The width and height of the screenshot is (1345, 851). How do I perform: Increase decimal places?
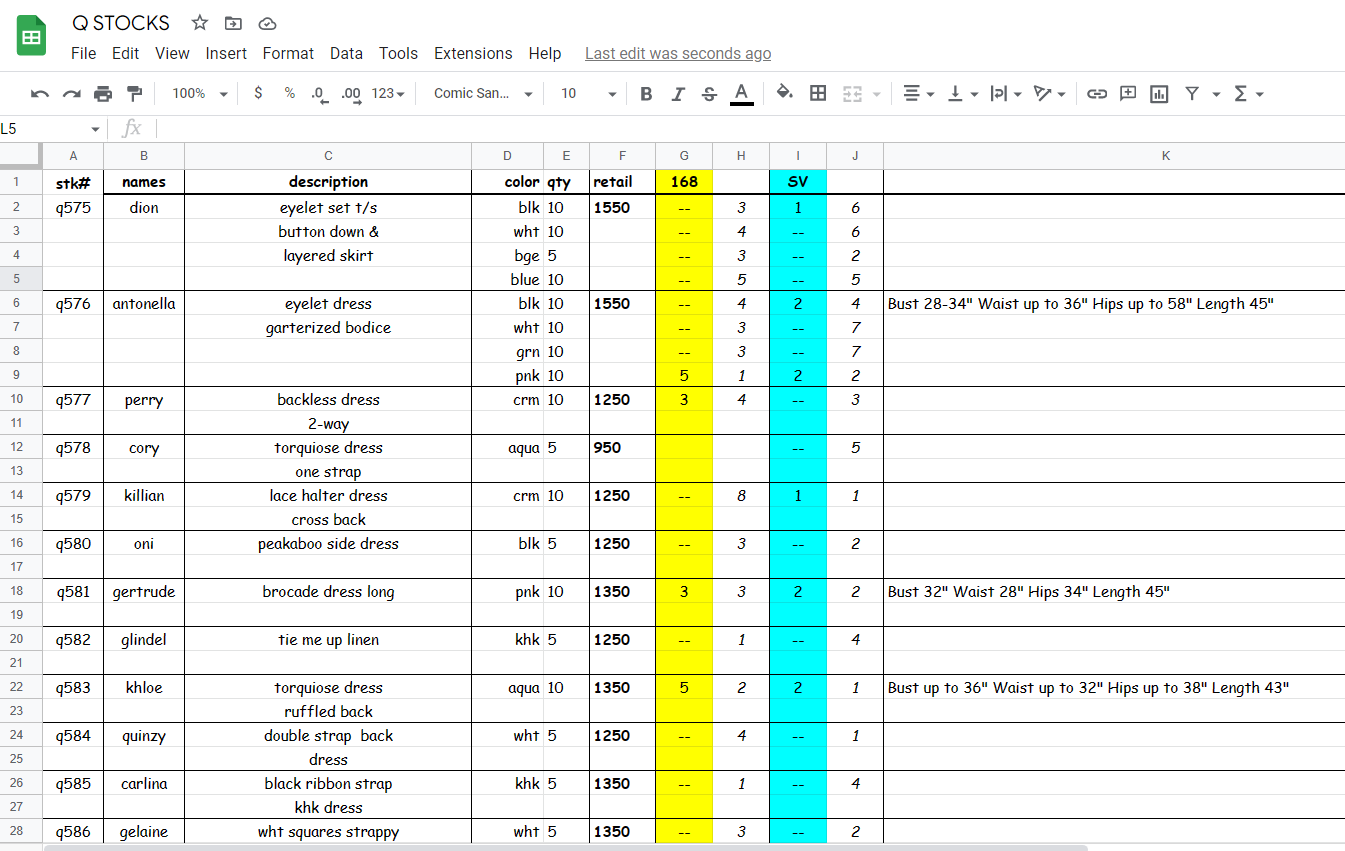pyautogui.click(x=351, y=93)
